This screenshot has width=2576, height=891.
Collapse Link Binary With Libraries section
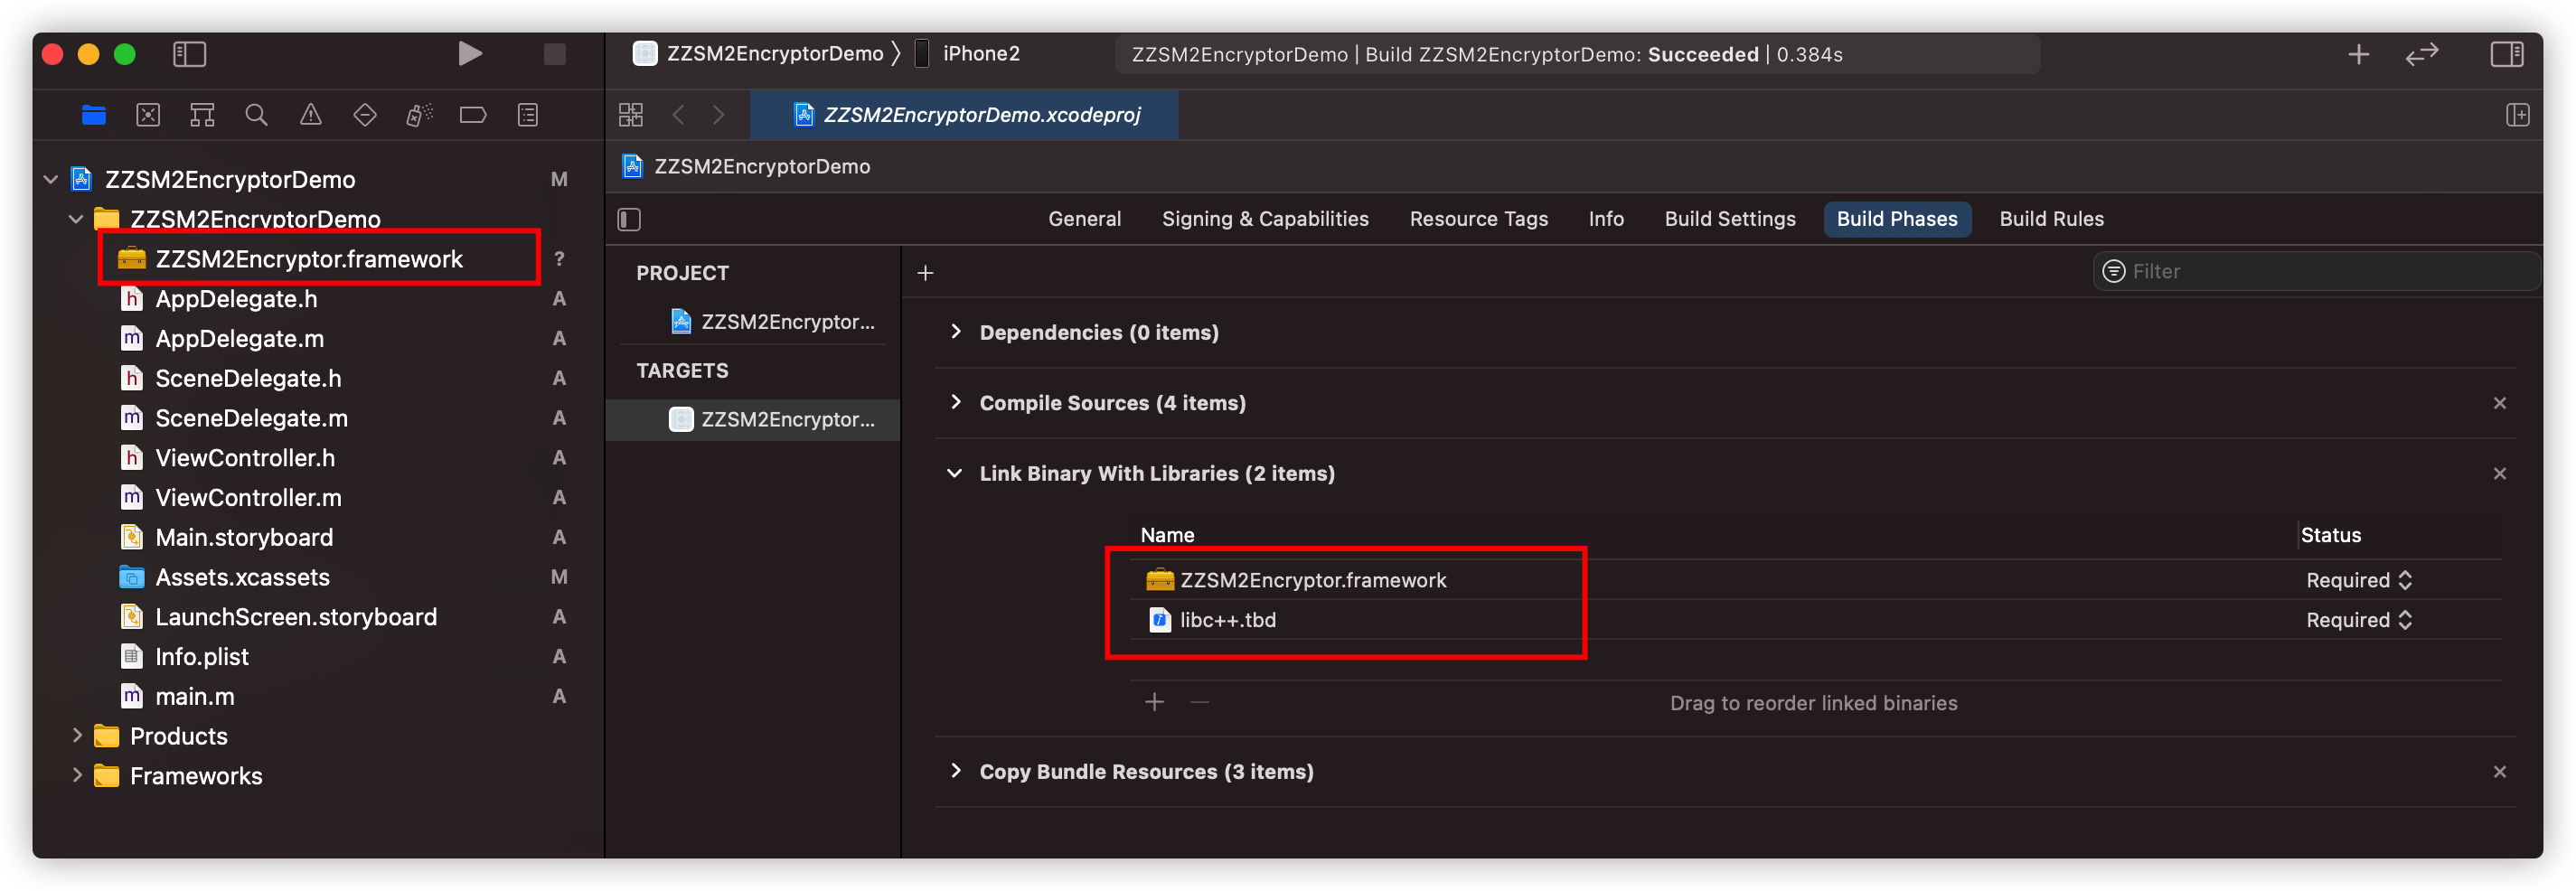(x=955, y=473)
